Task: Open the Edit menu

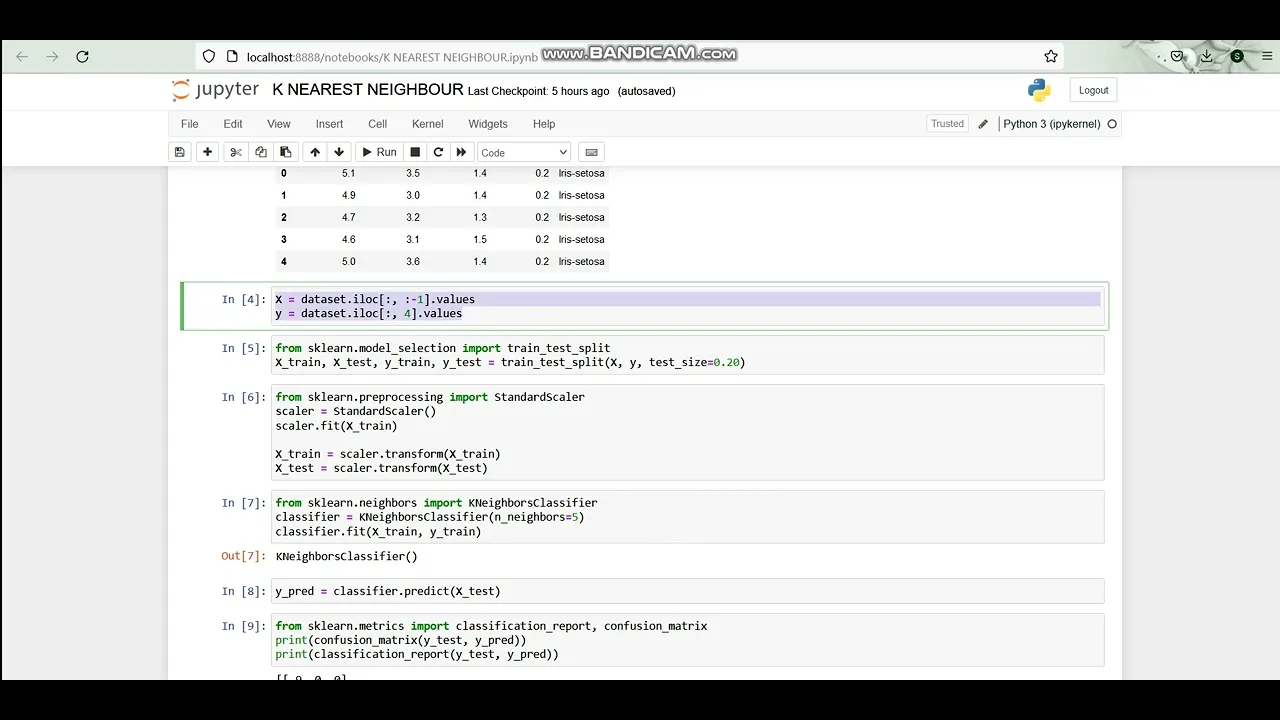Action: click(233, 124)
